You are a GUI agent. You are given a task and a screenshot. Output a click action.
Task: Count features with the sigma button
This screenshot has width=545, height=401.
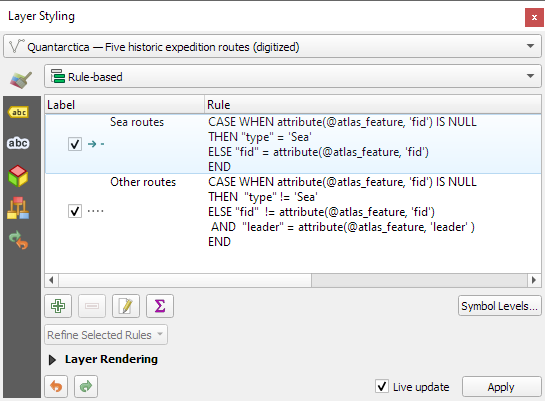[160, 306]
